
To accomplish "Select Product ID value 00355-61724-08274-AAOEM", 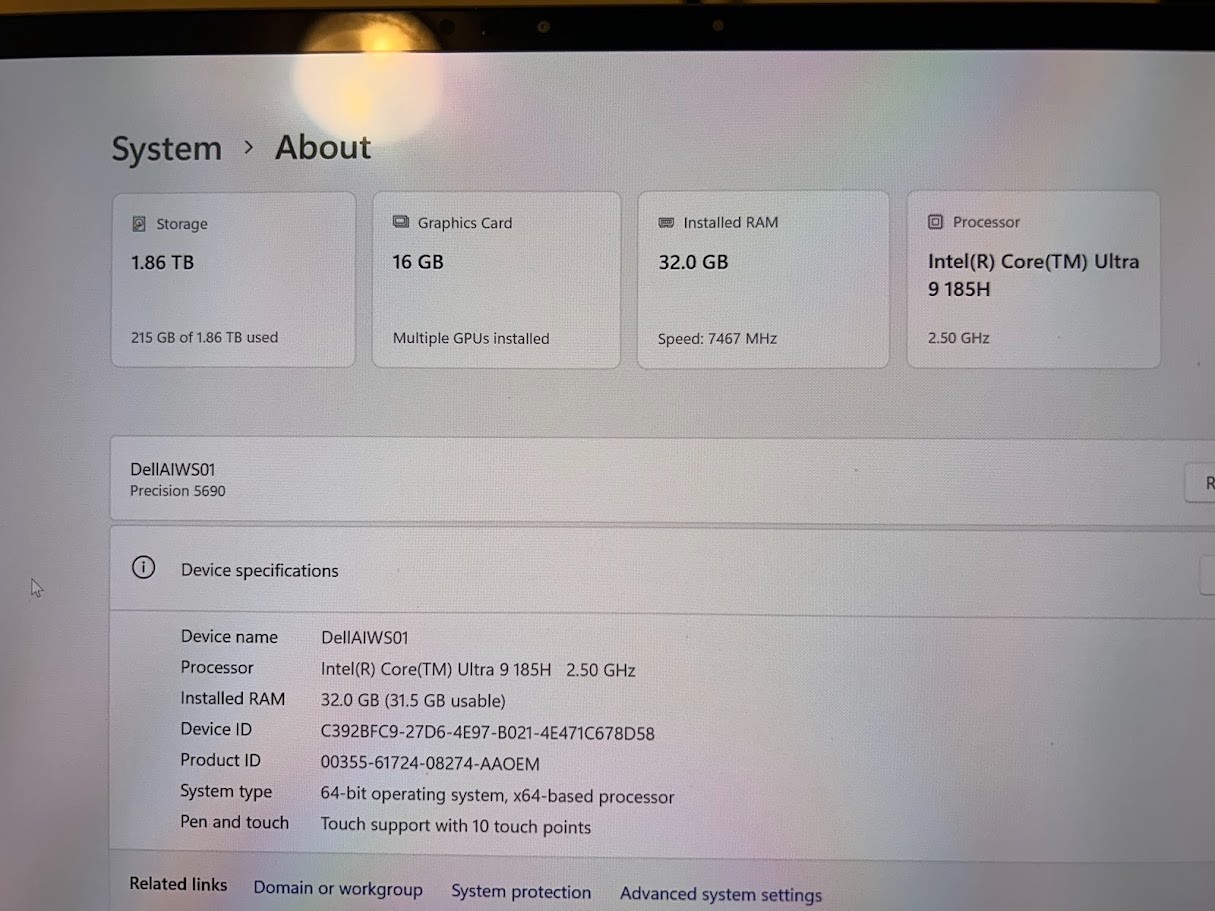I will tap(430, 764).
